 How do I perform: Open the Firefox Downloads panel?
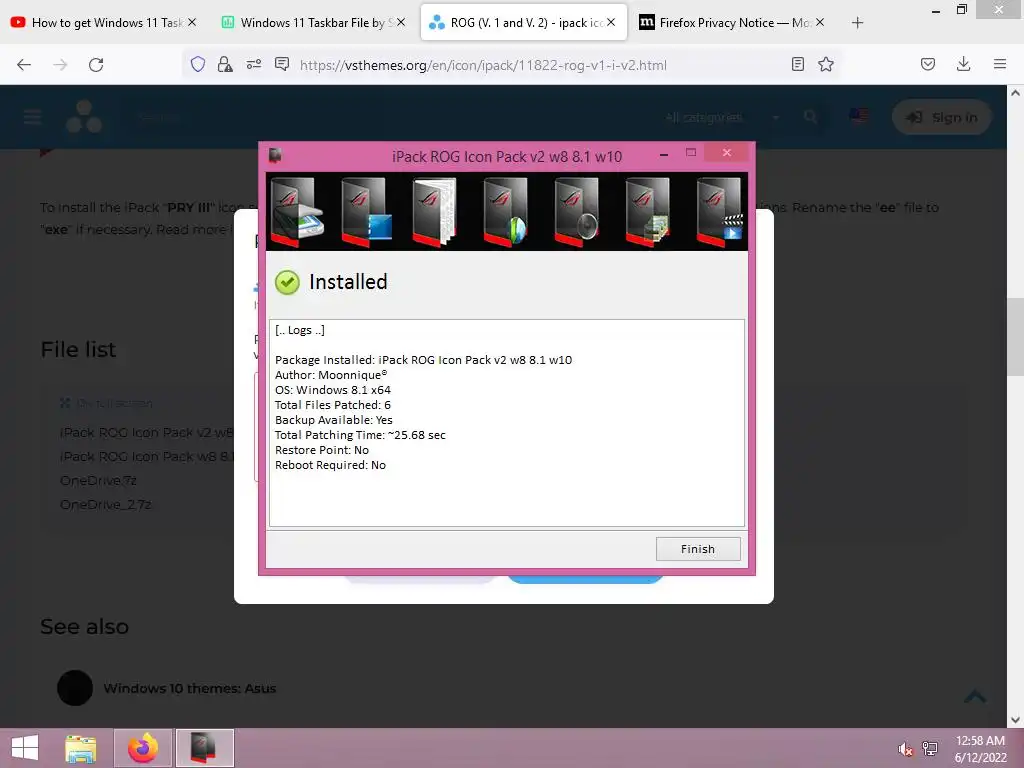coord(963,64)
